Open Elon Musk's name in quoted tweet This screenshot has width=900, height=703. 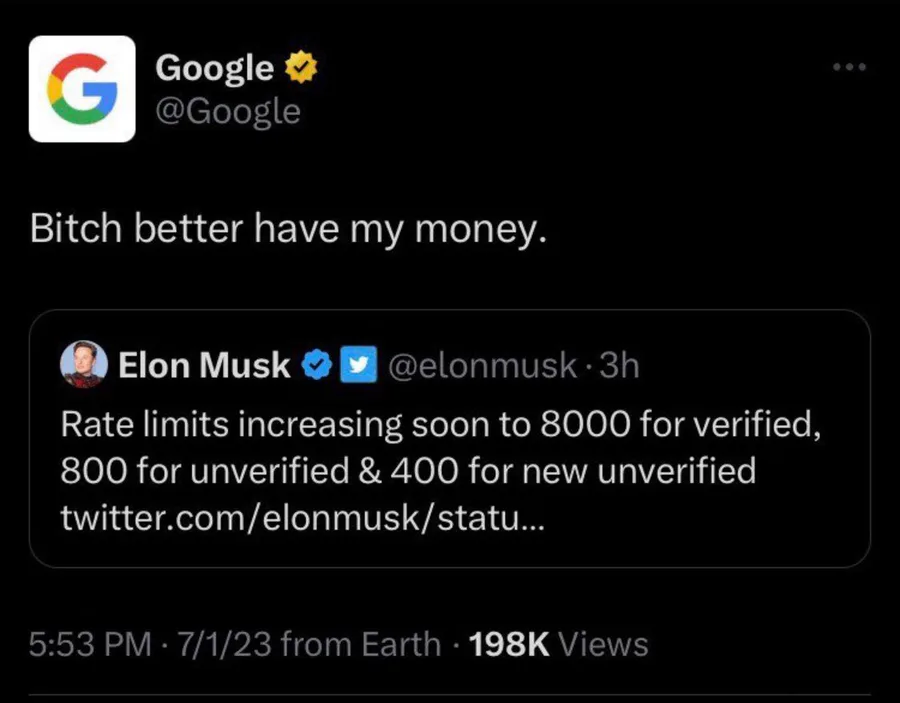coord(204,365)
